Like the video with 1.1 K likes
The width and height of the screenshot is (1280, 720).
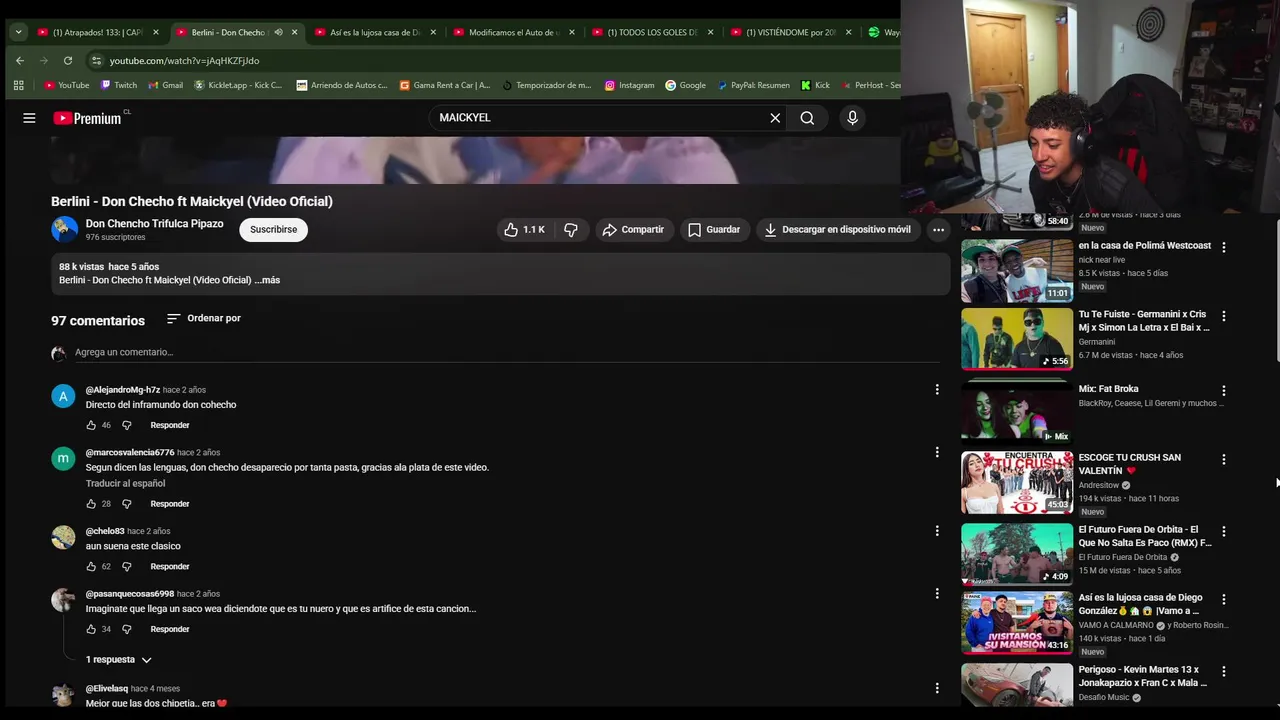[x=524, y=230]
